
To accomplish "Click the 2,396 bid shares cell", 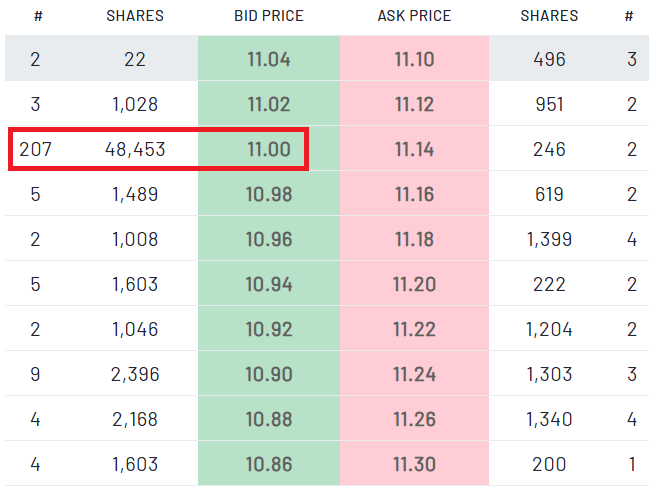I will pos(135,374).
